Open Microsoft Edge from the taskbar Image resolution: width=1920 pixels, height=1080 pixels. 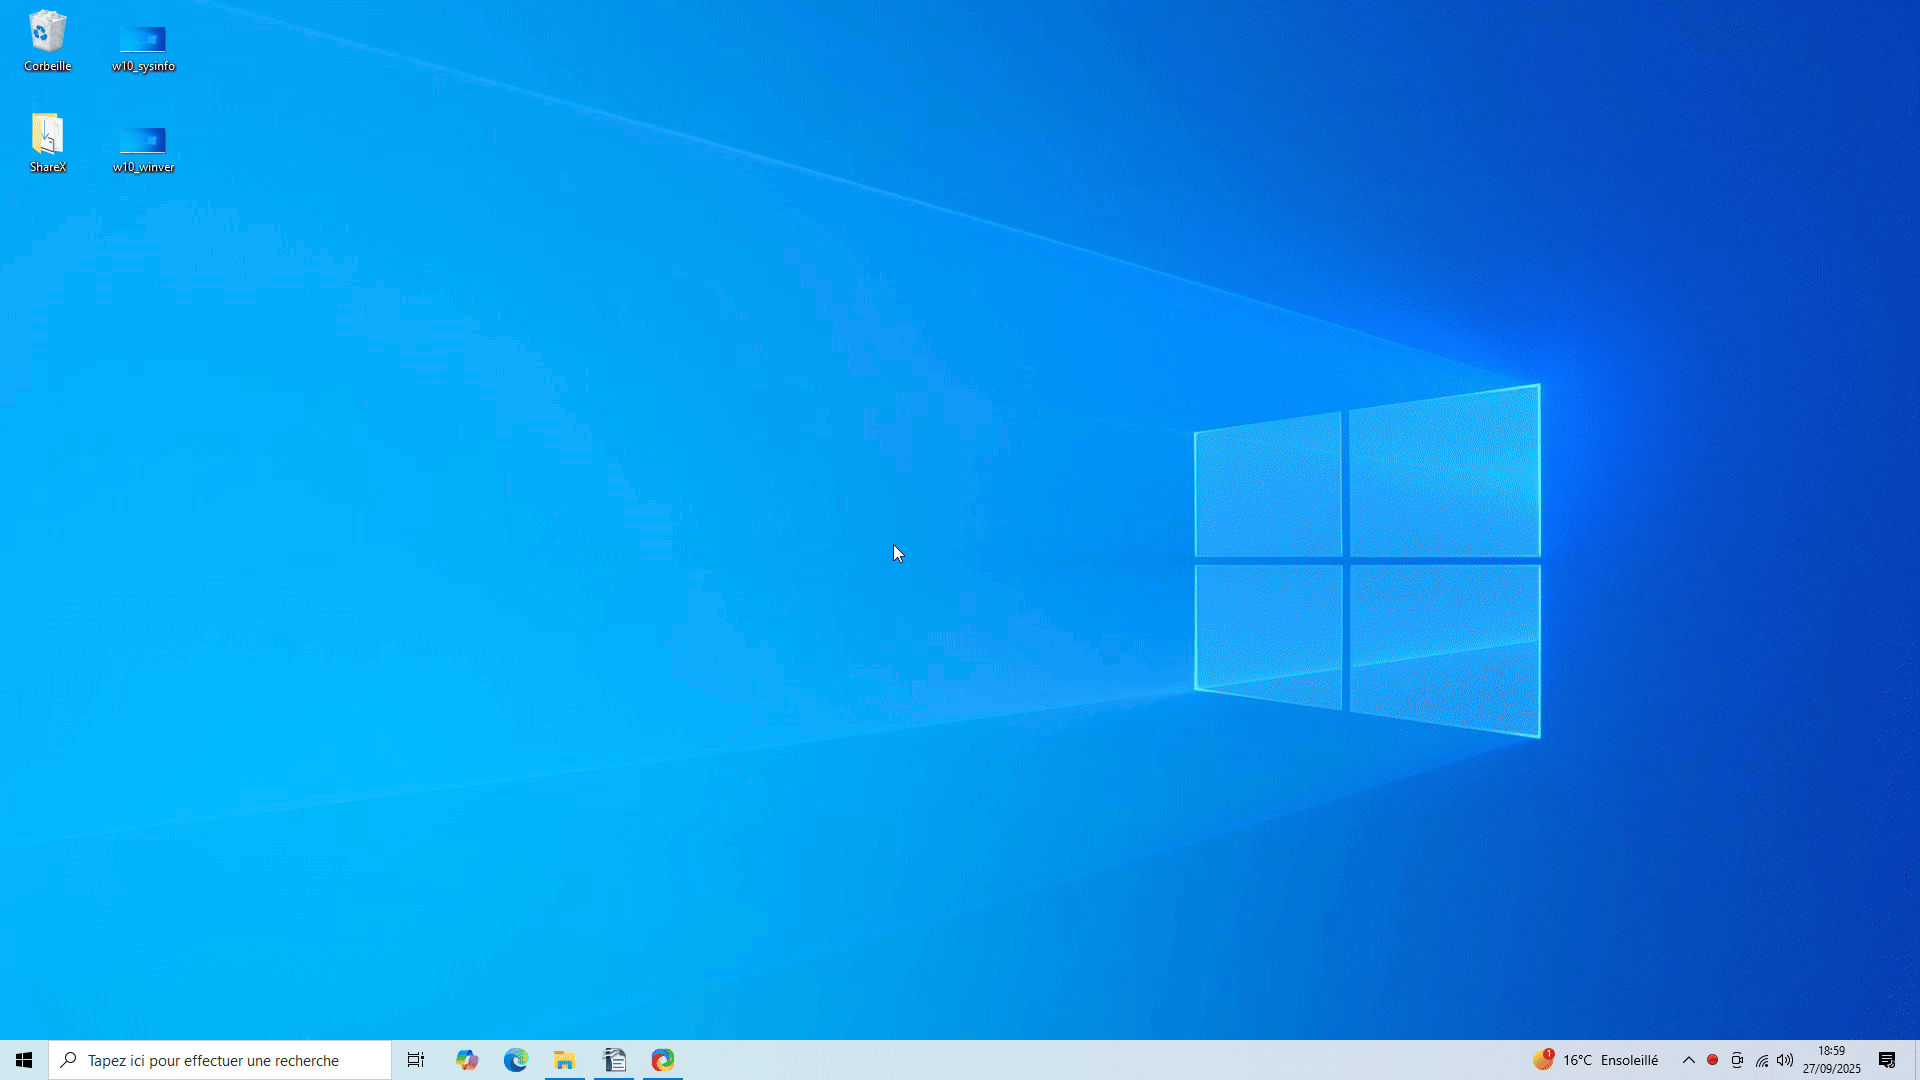click(515, 1060)
